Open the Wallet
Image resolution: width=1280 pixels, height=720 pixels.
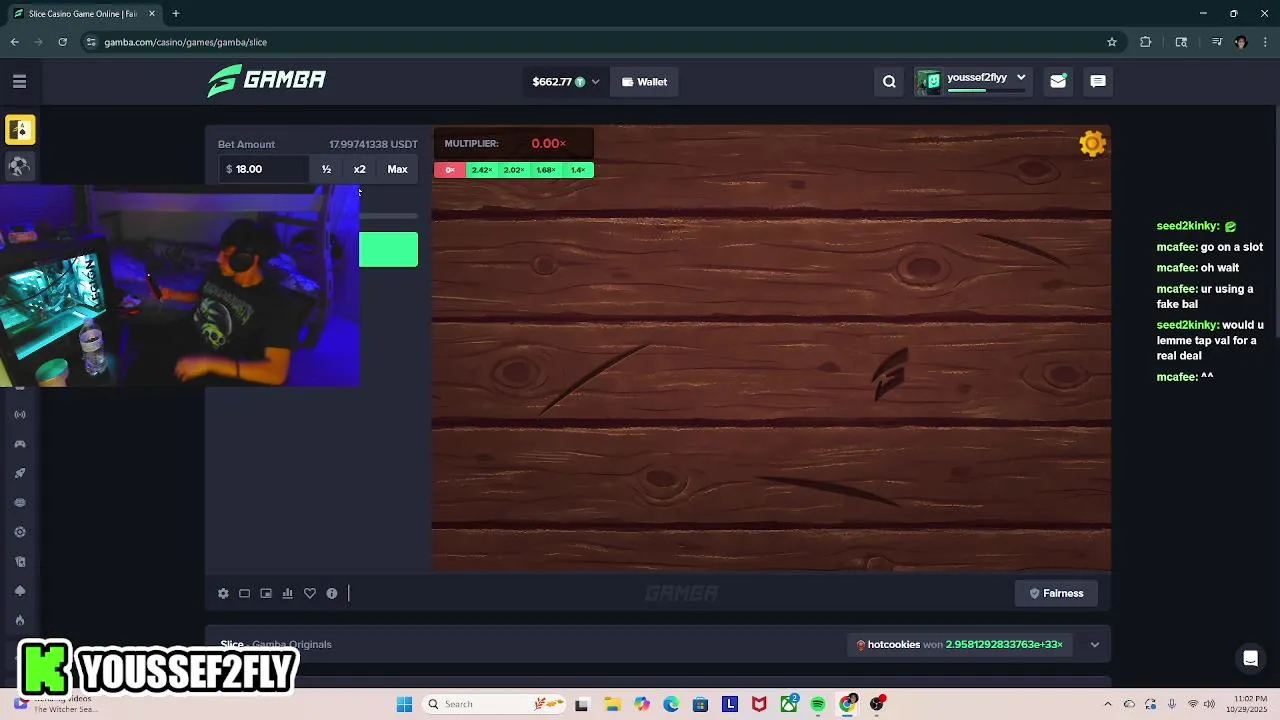click(x=645, y=82)
